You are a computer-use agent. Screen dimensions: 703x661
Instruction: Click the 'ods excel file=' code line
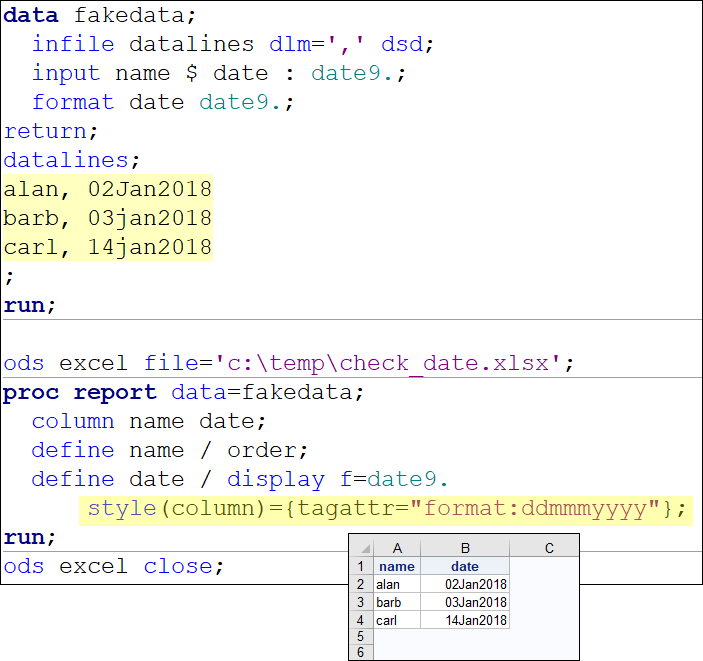click(288, 363)
